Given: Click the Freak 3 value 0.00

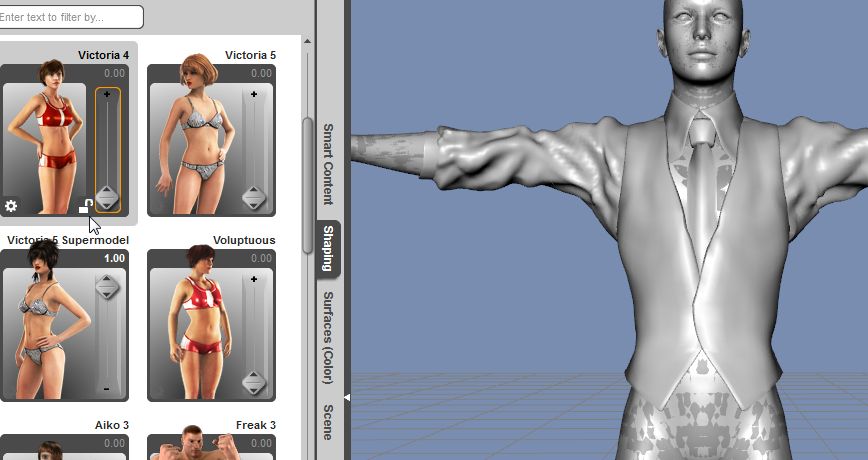Looking at the screenshot, I should 261,443.
